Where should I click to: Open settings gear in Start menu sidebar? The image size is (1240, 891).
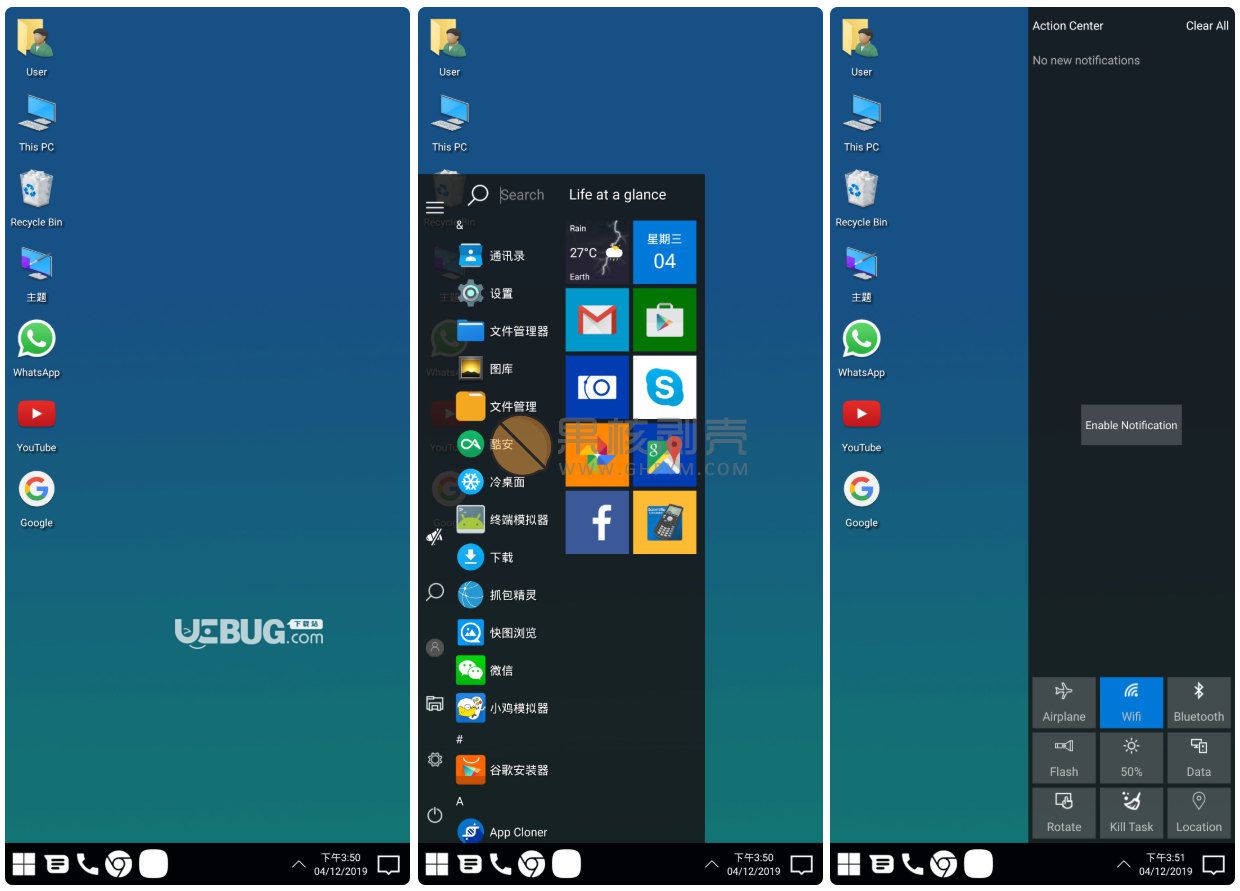point(435,760)
